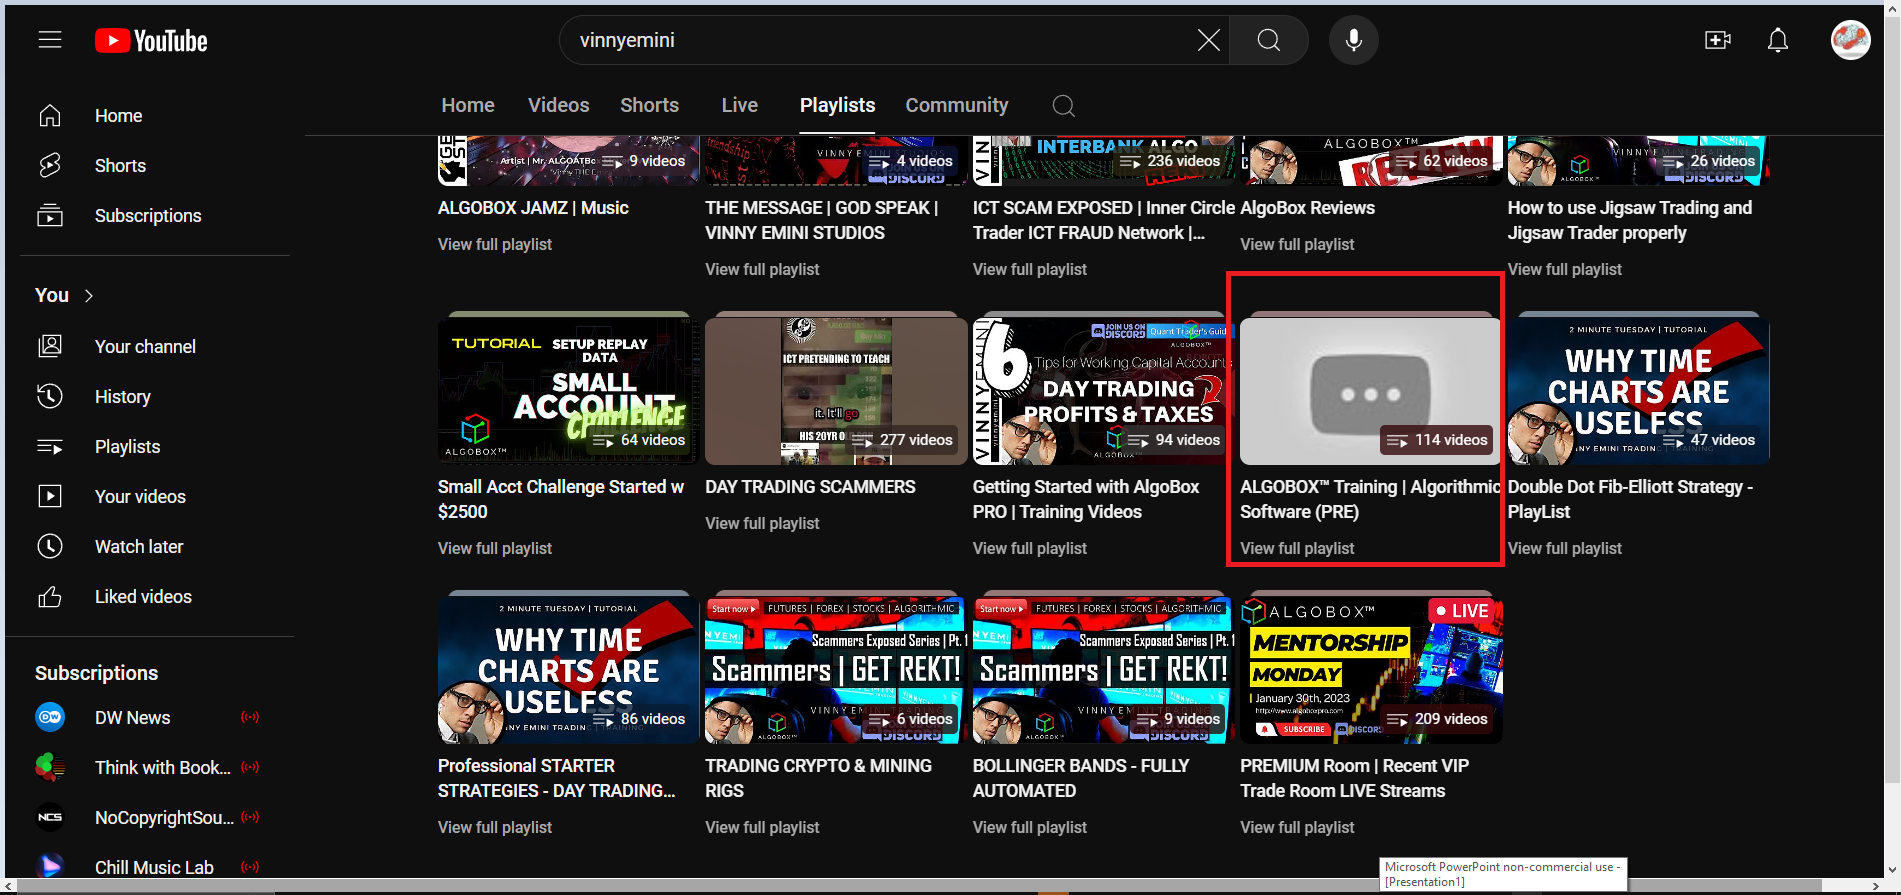Screen dimensions: 1901x895
Task: Expand the You section chevron
Action: pos(89,296)
